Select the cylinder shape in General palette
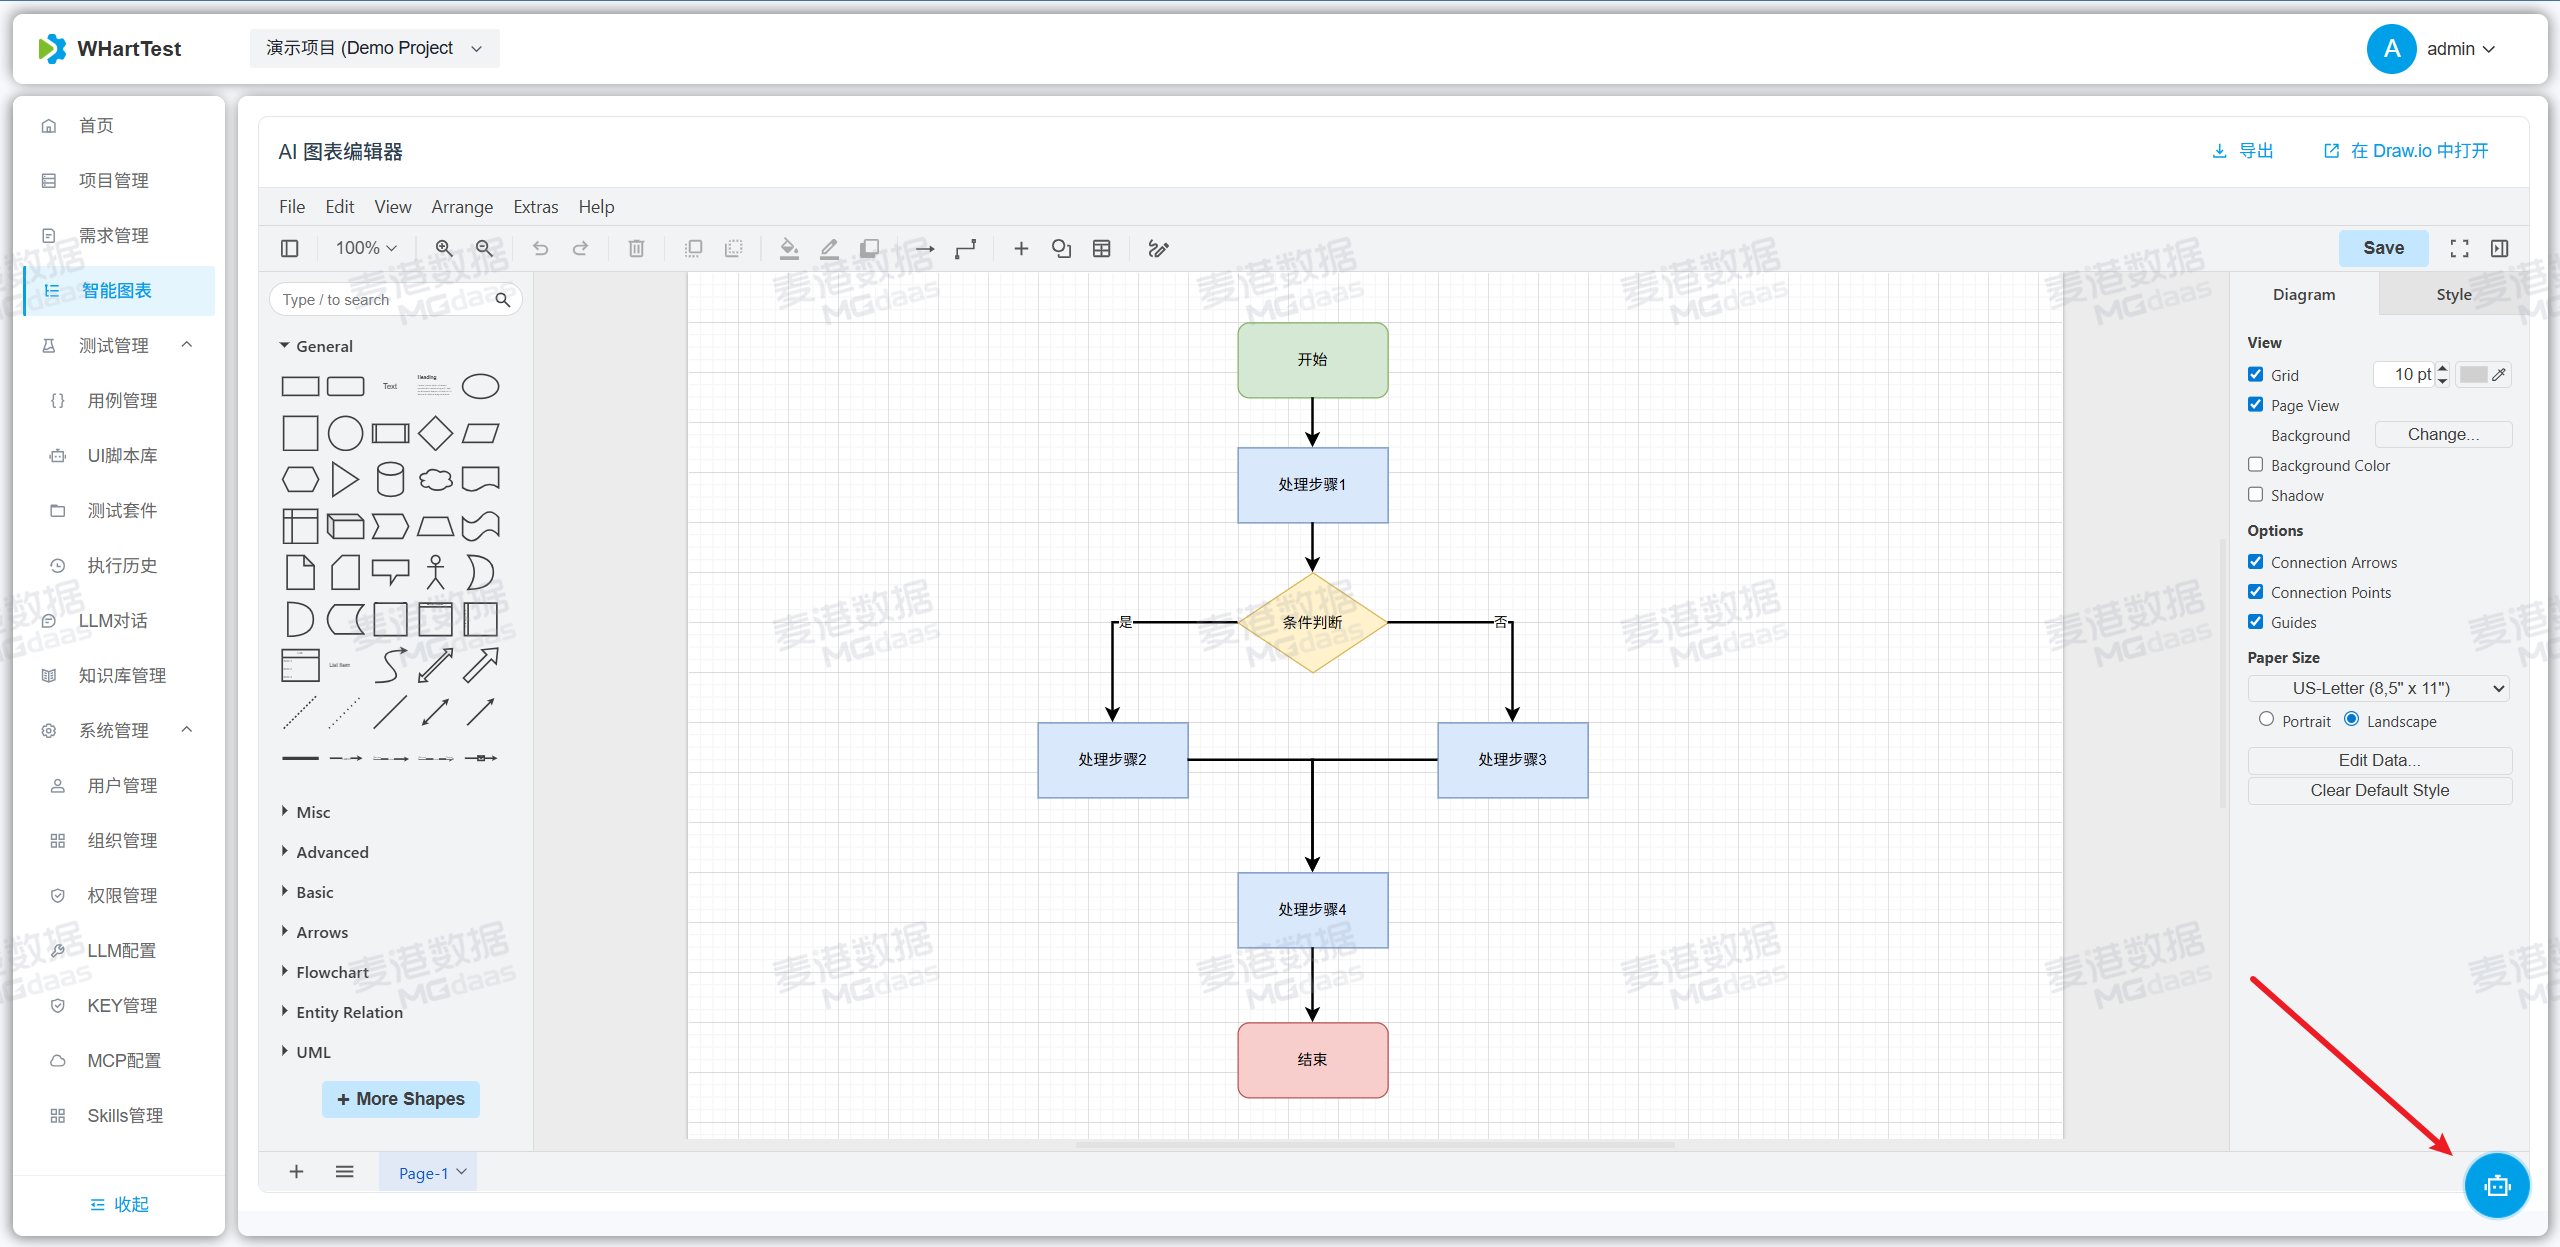Screen dimensions: 2560x1247 coord(390,479)
